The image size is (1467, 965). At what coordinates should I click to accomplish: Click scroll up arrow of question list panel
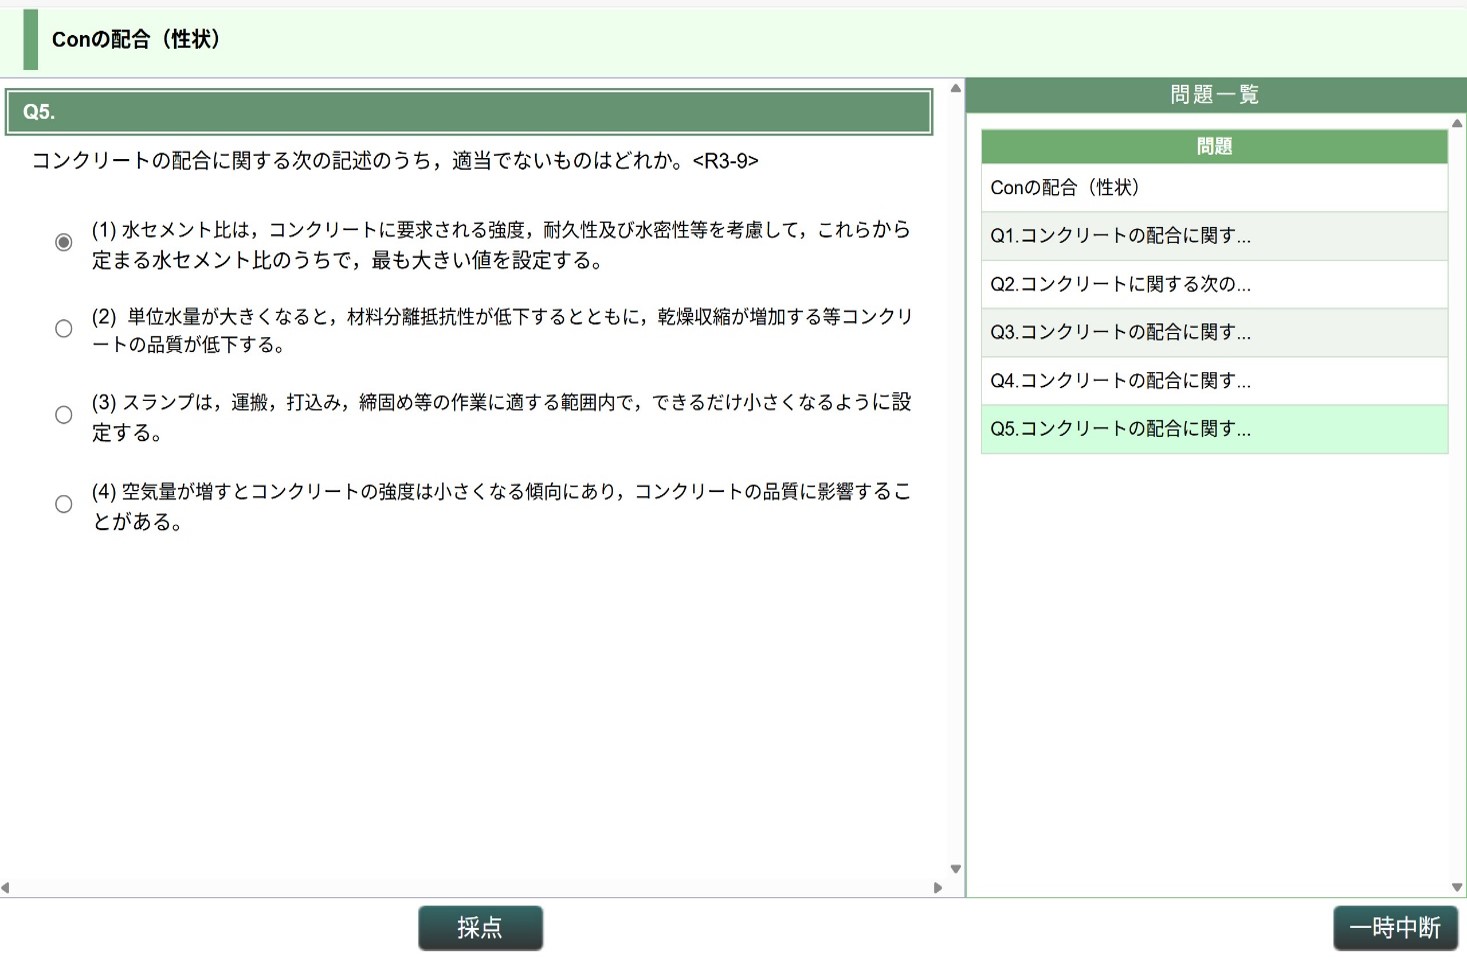(1457, 124)
